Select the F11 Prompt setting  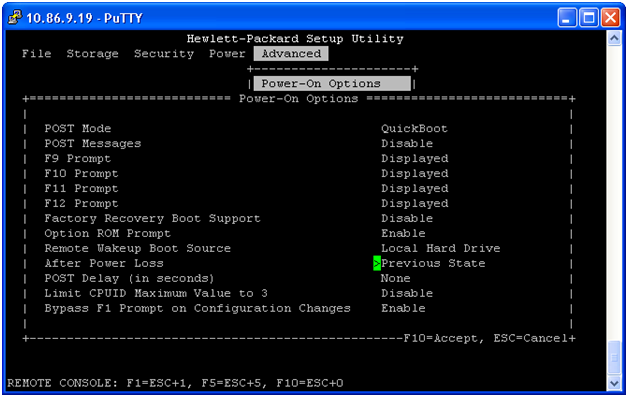[81, 188]
